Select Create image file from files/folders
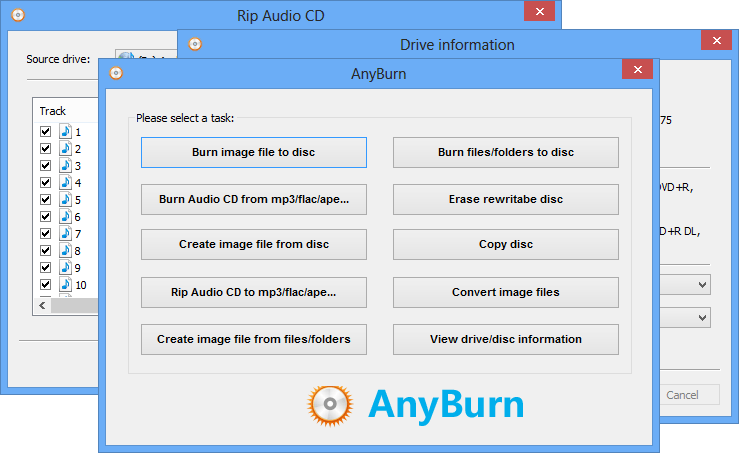The width and height of the screenshot is (739, 453). [x=254, y=339]
